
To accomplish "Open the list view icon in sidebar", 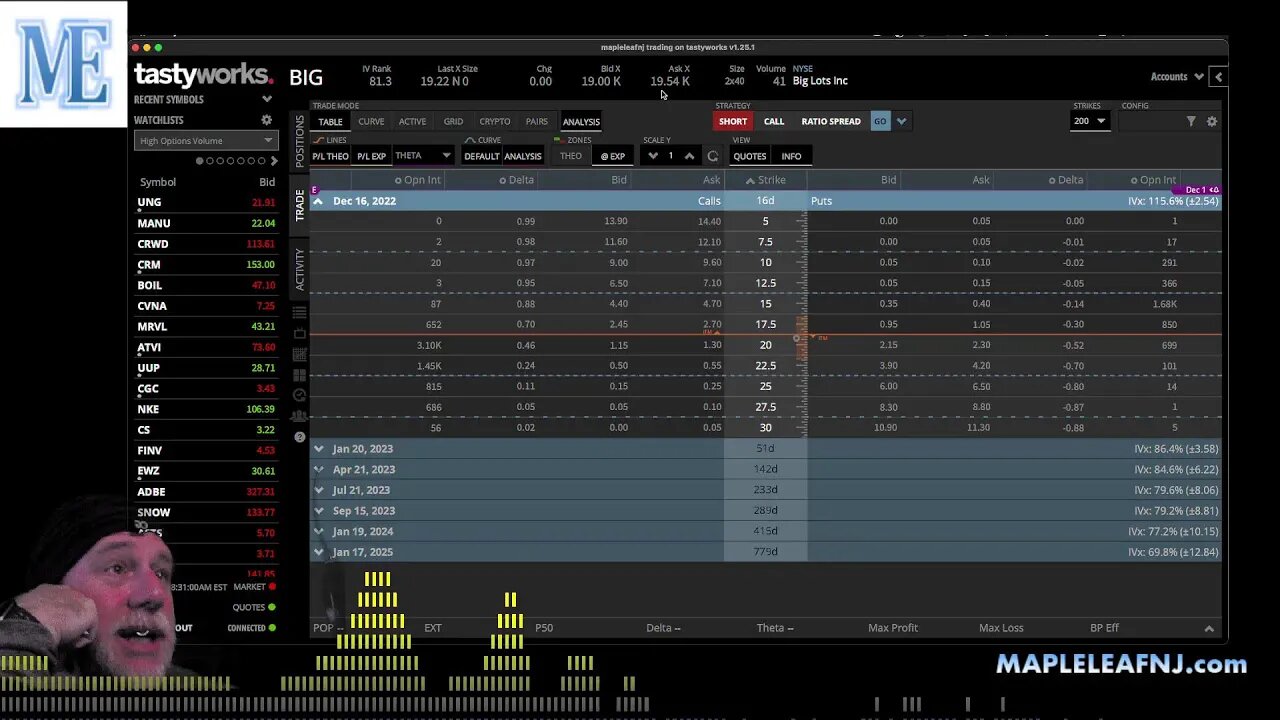I will [300, 313].
